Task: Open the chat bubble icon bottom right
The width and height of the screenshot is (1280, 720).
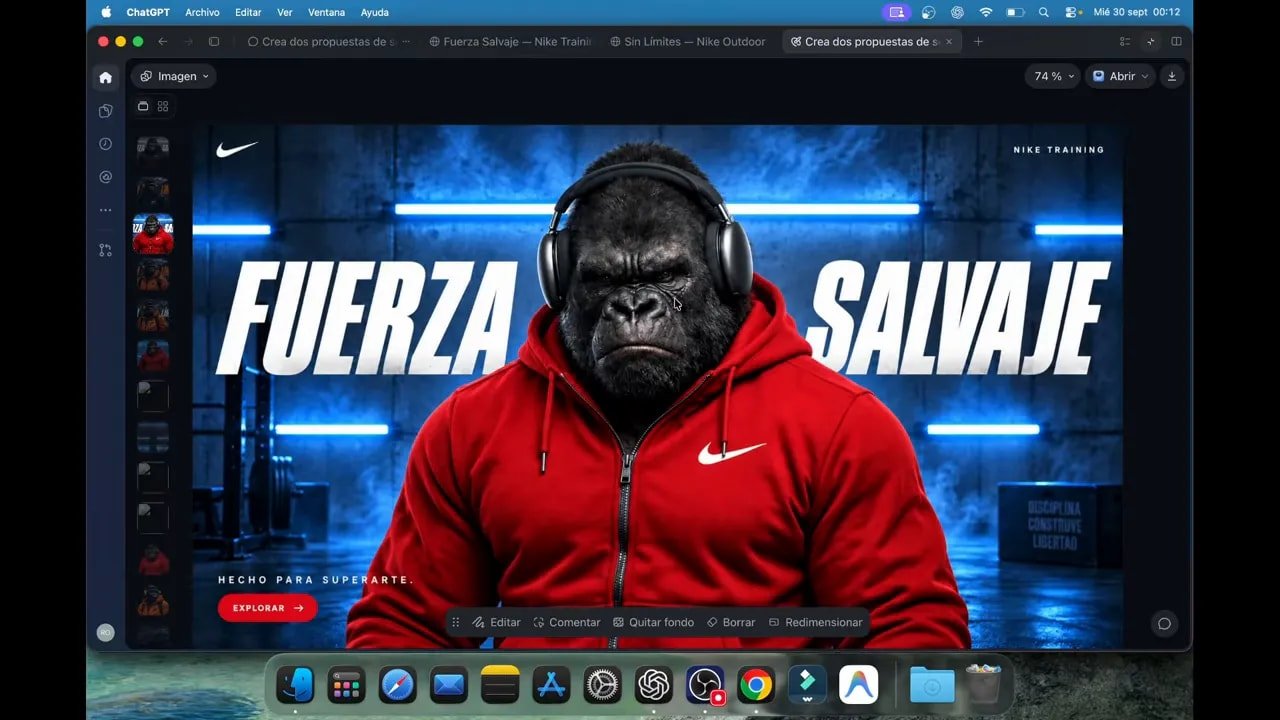Action: 1164,623
